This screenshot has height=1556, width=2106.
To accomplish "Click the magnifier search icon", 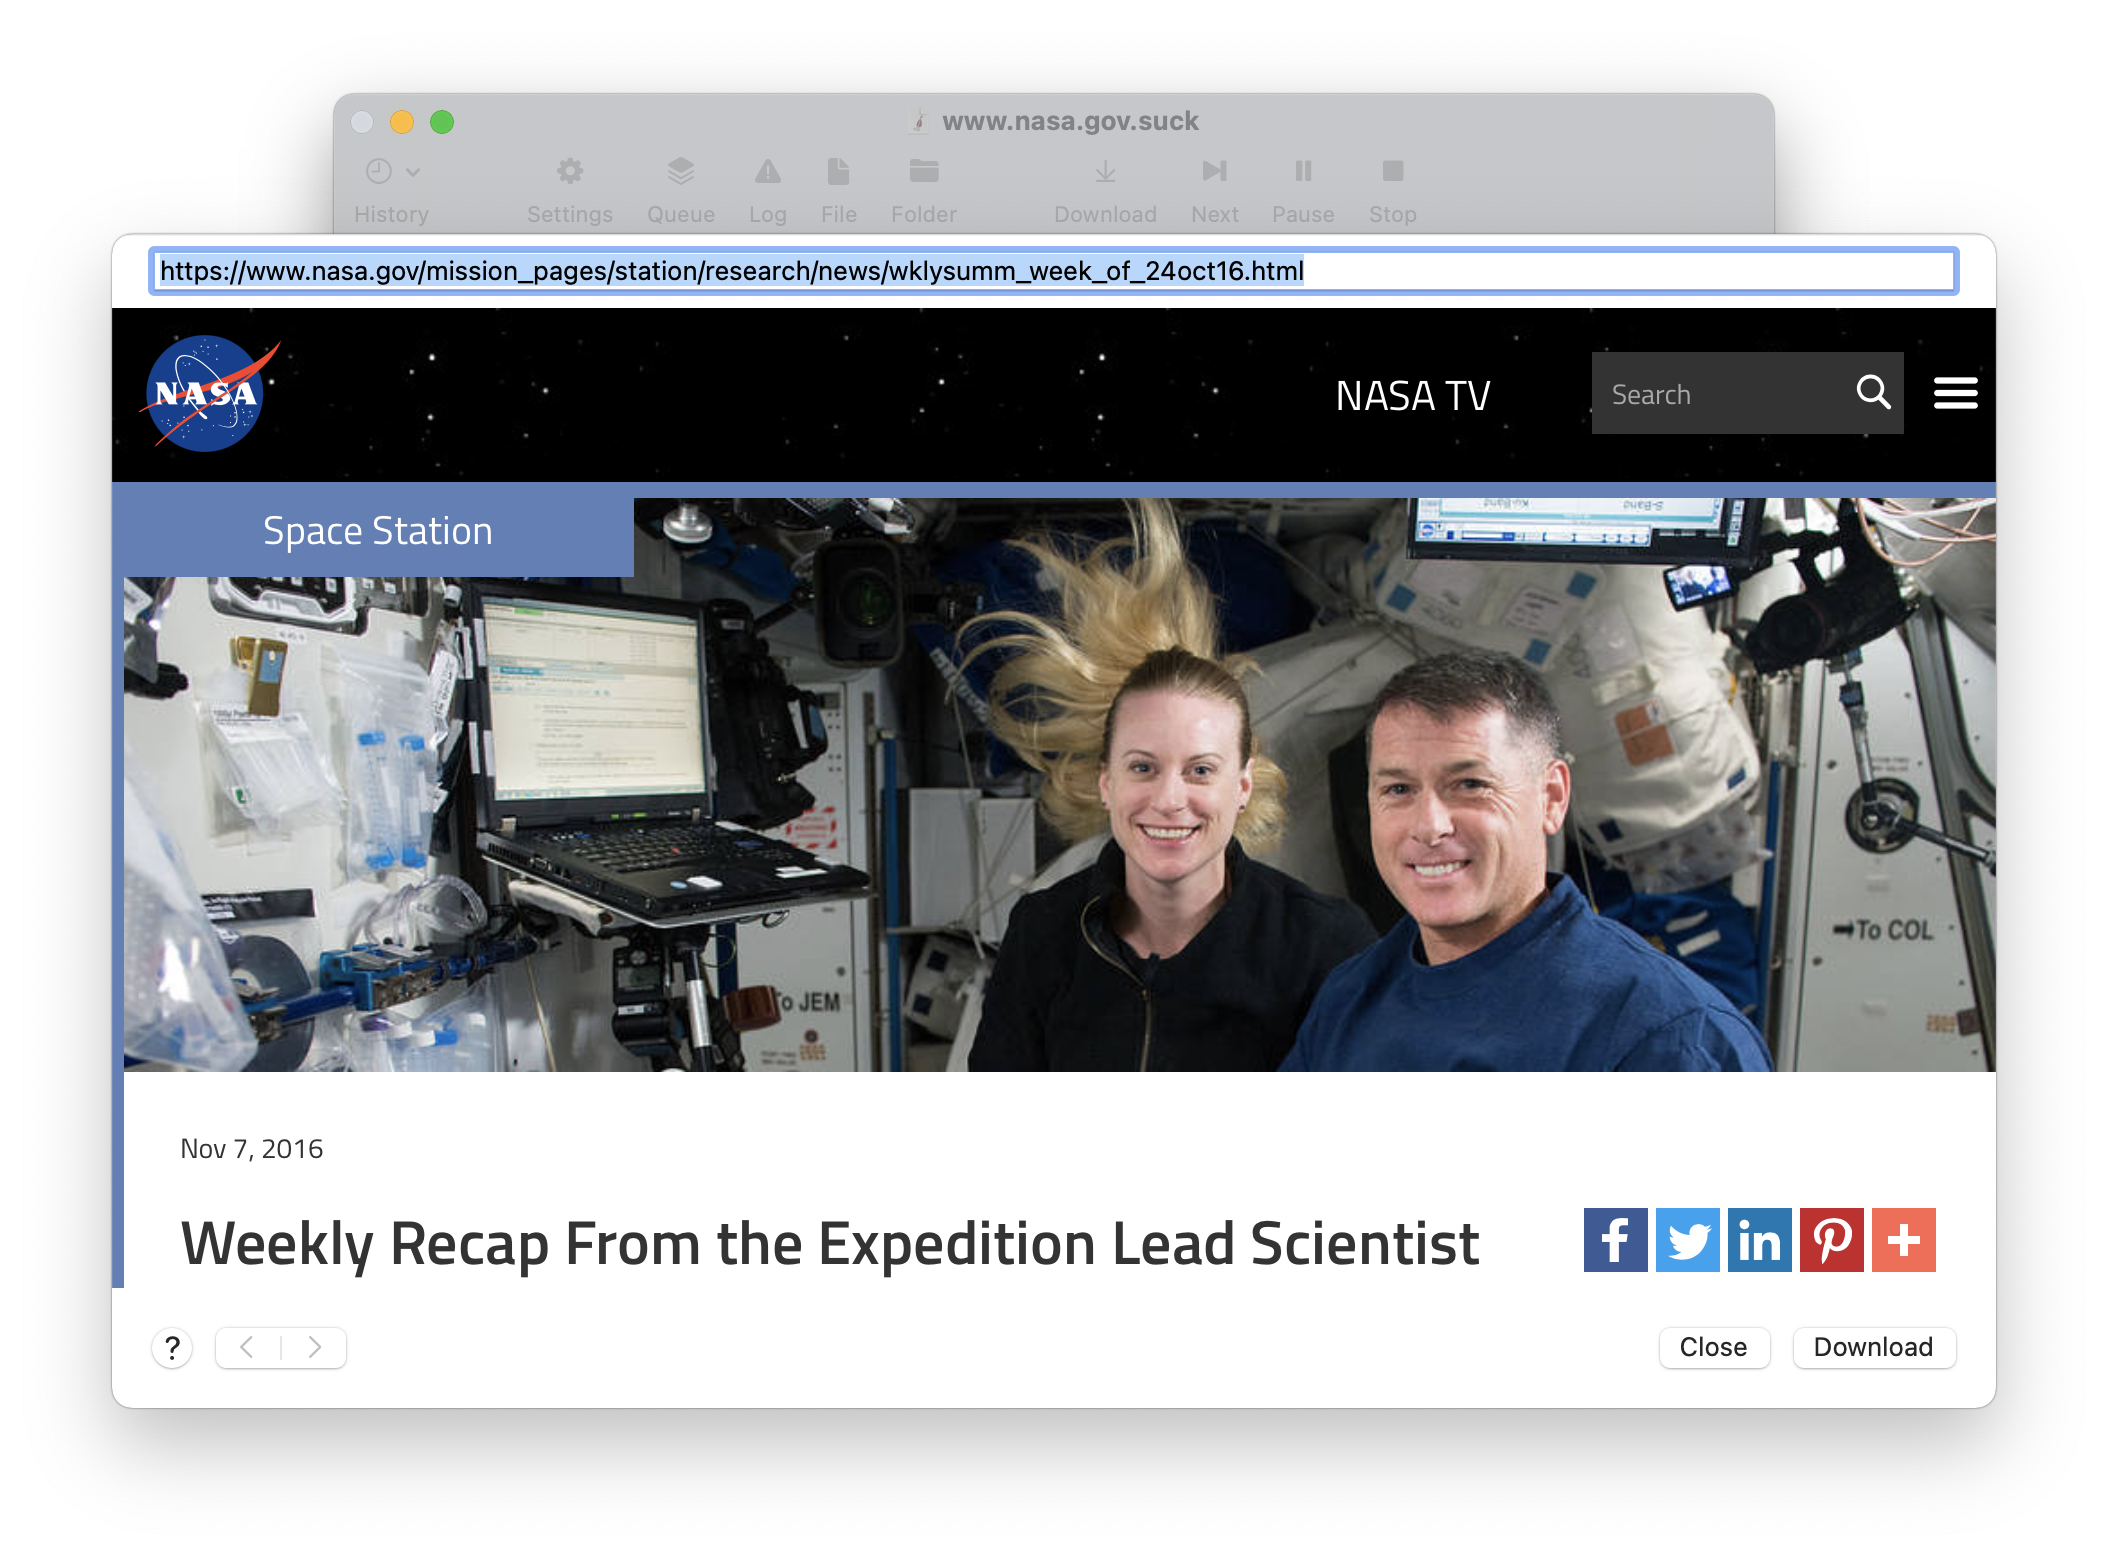I will tap(1873, 392).
